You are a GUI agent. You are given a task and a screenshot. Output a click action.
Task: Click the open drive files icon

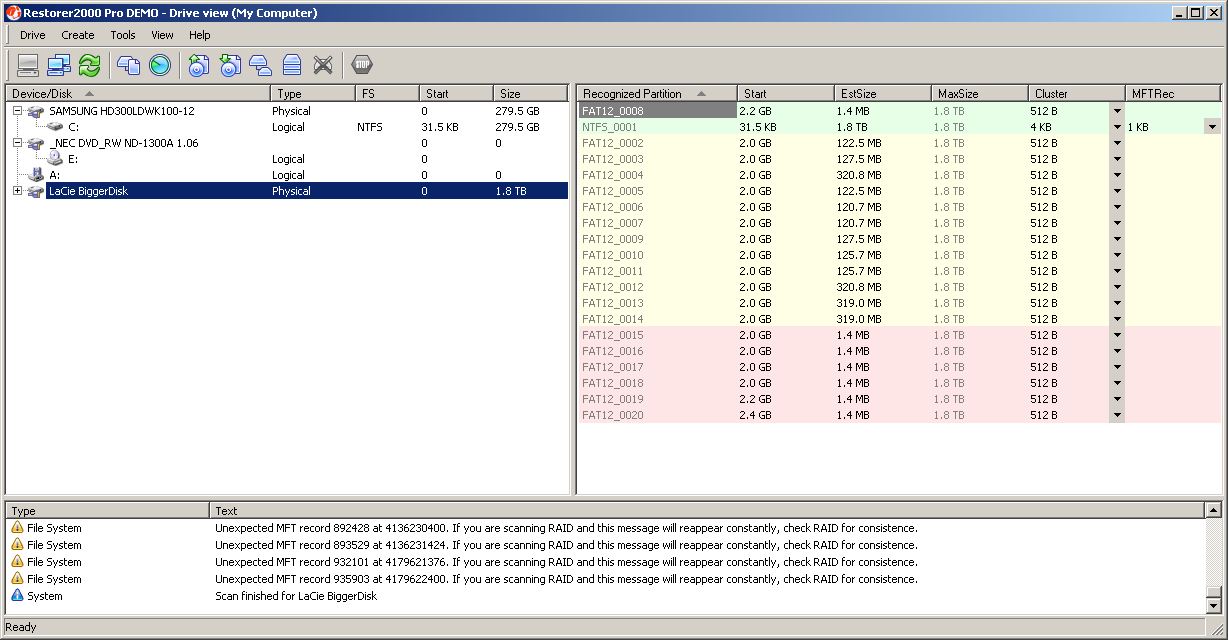click(129, 65)
